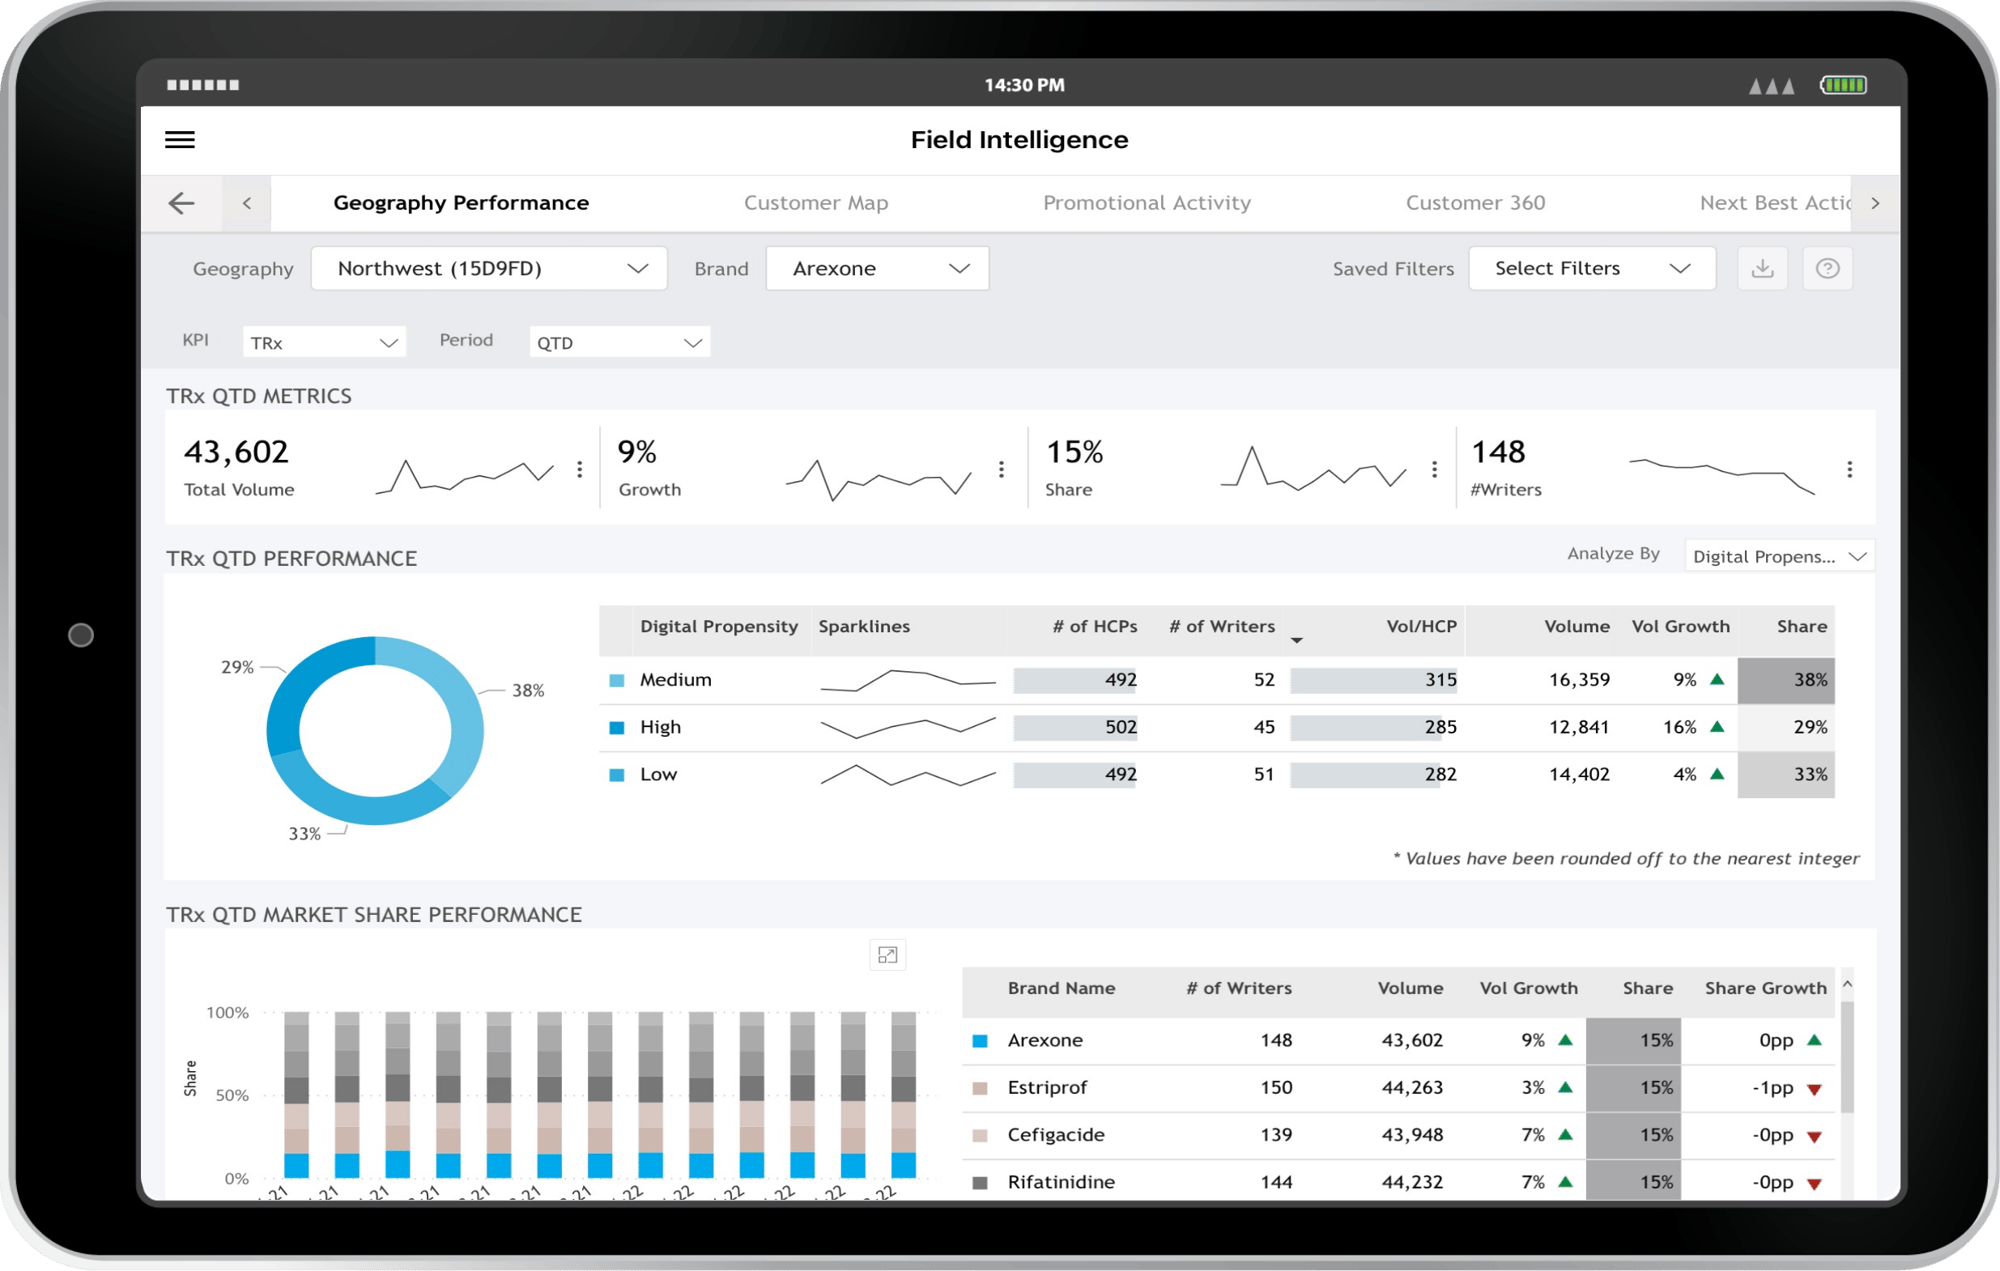Screen dimensions: 2000x1271
Task: Sort by Digital Propensity column header
Action: click(719, 626)
